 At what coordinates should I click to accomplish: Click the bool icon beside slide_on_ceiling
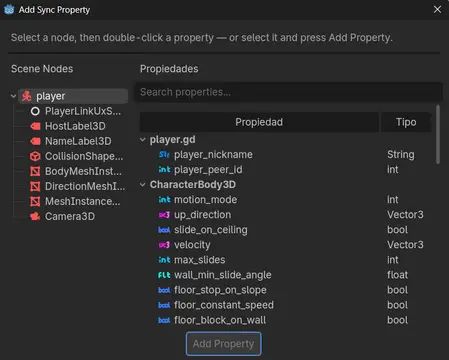[164, 230]
